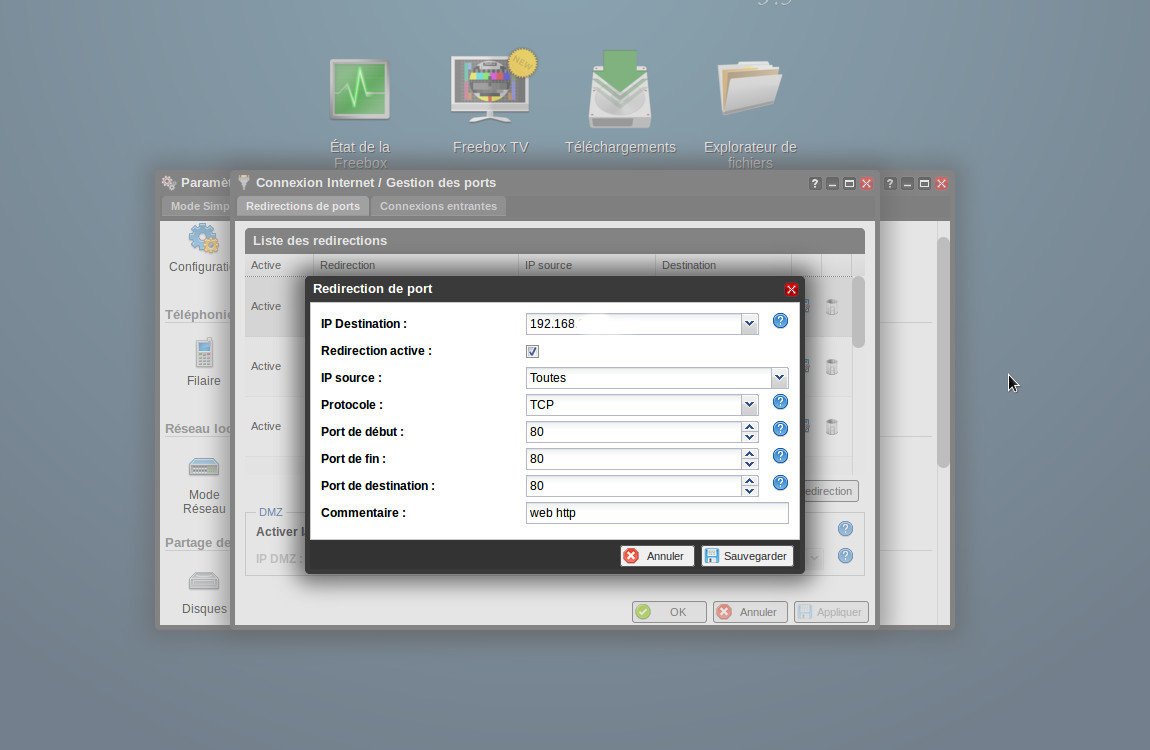This screenshot has height=750, width=1150.
Task: Close the Redirection de port dialog
Action: [x=791, y=290]
